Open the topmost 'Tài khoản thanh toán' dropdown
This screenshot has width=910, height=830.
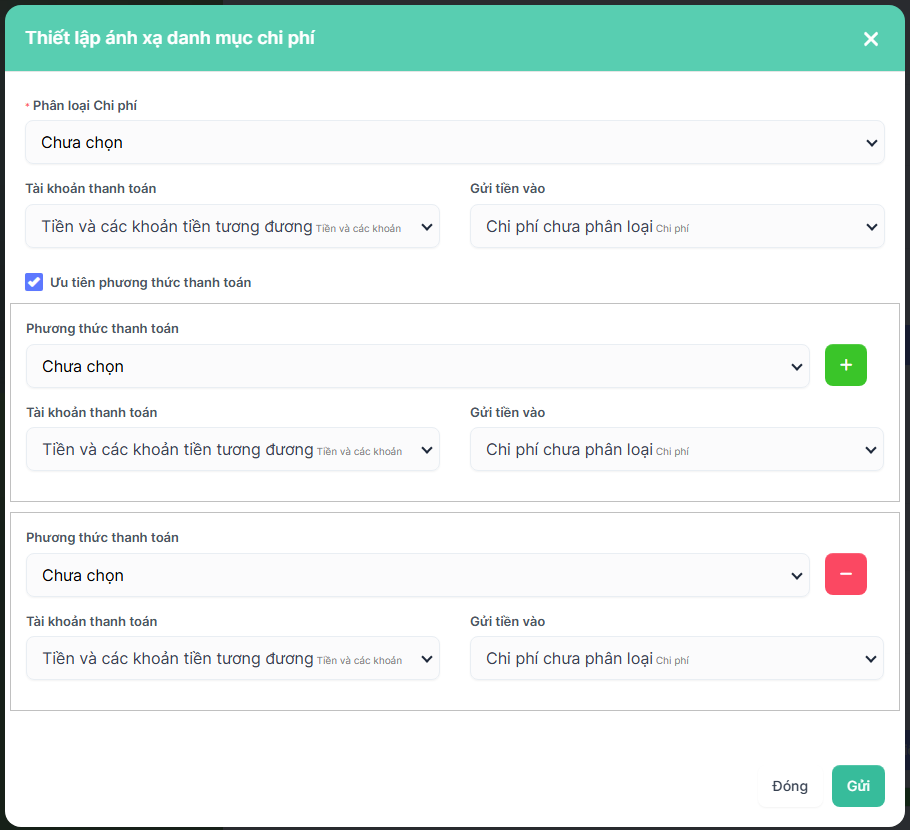232,227
